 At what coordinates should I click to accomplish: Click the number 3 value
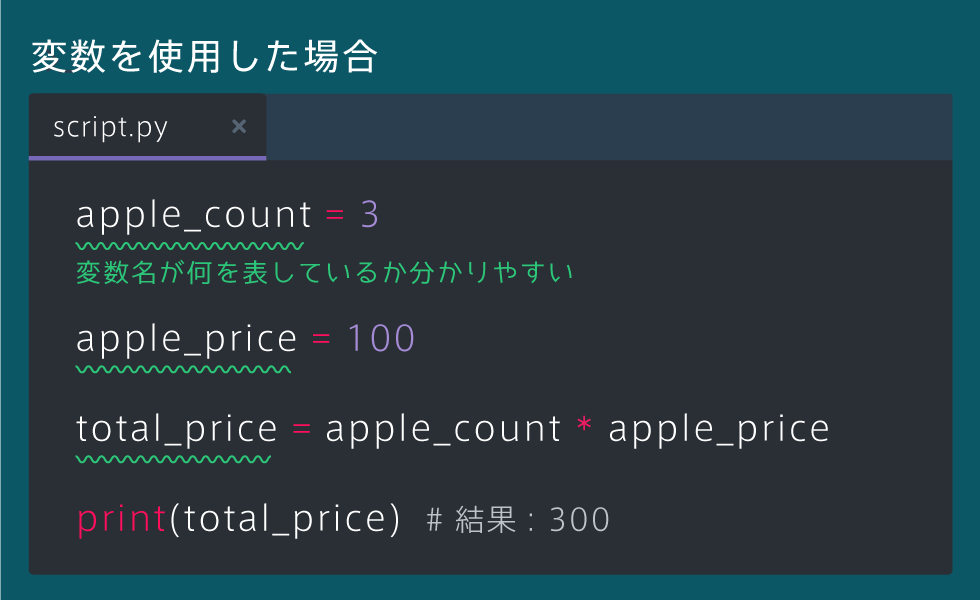click(369, 214)
